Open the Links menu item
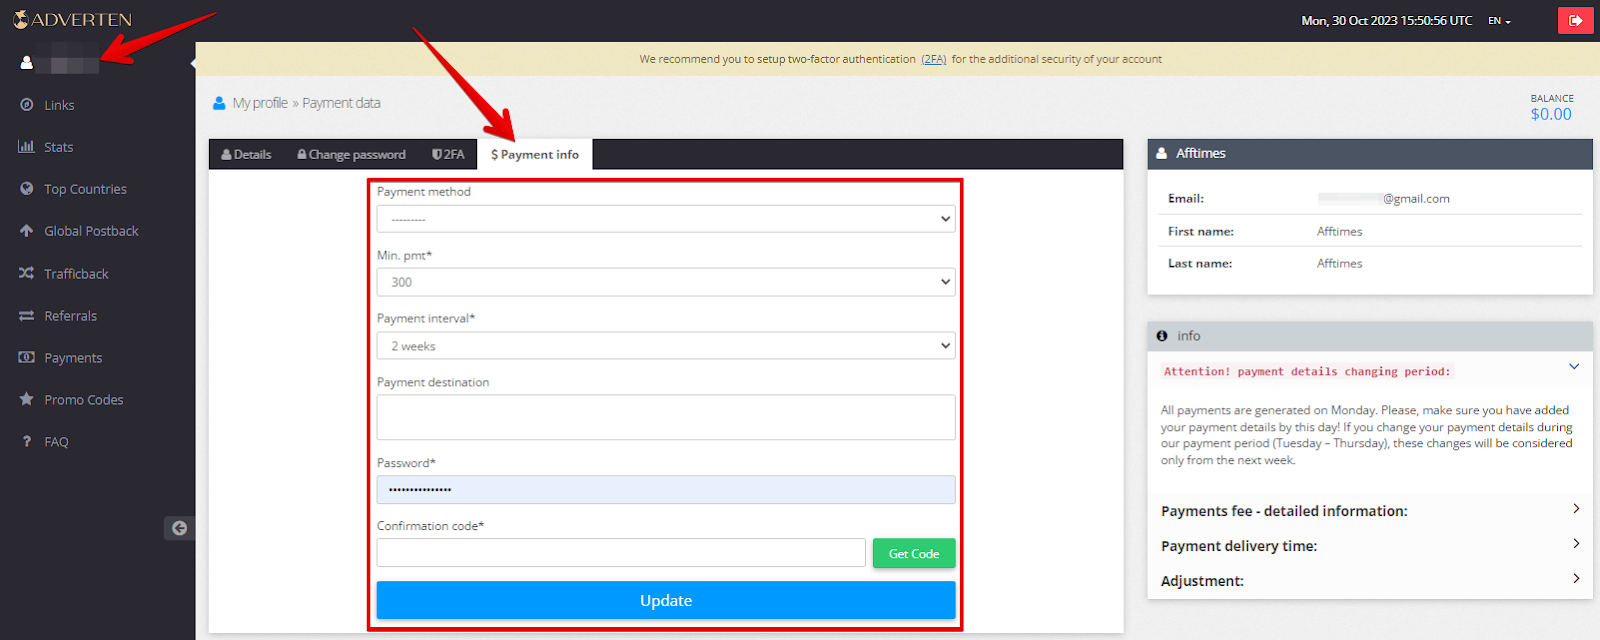 tap(59, 105)
